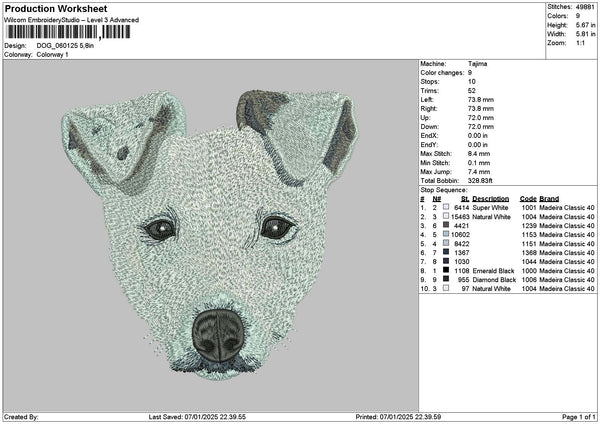Select the Natural White swatch with 15463 stitches
Image resolution: width=600 pixels, height=424 pixels.
[x=446, y=216]
